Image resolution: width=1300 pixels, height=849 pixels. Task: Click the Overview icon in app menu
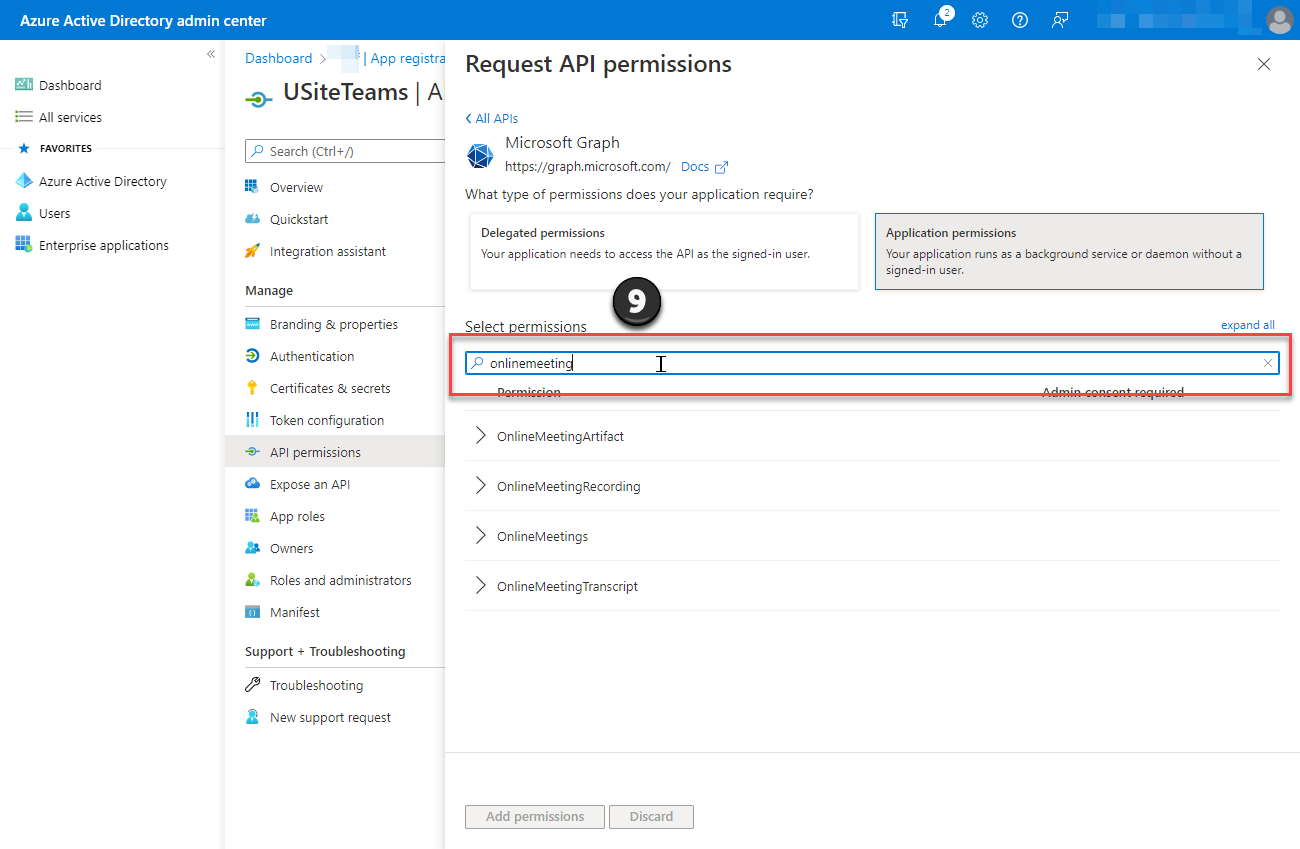point(252,187)
